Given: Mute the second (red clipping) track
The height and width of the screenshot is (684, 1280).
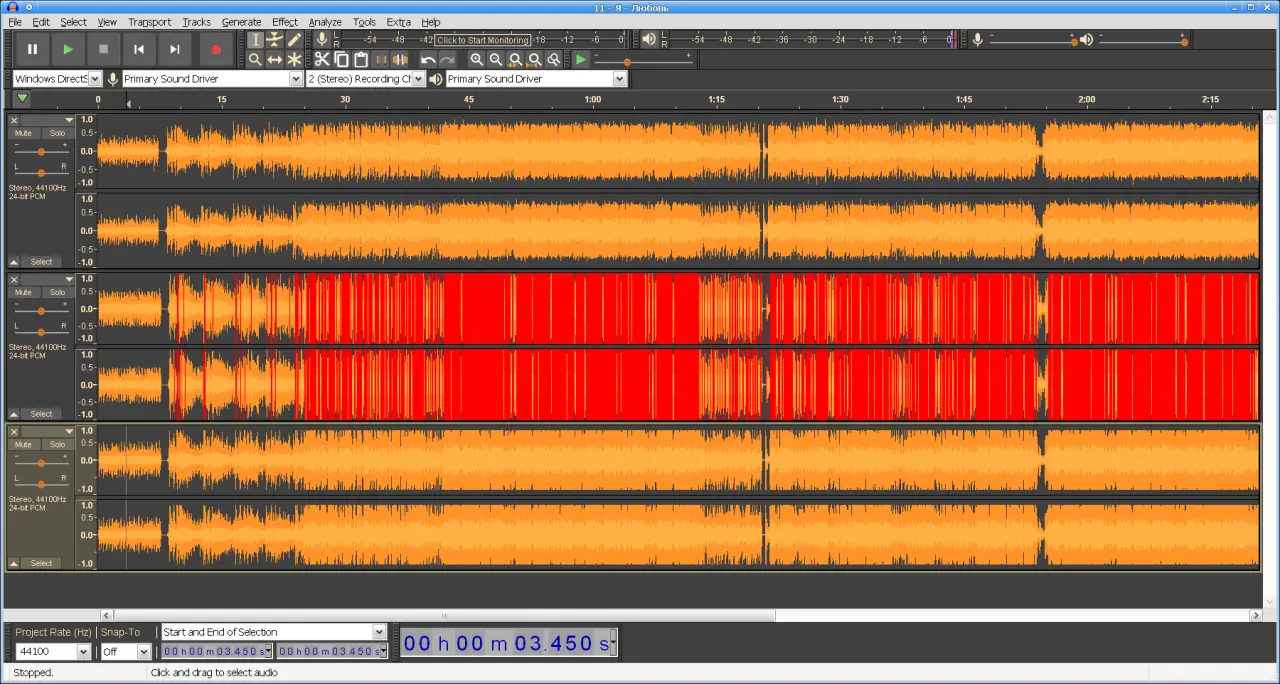Looking at the screenshot, I should point(24,292).
